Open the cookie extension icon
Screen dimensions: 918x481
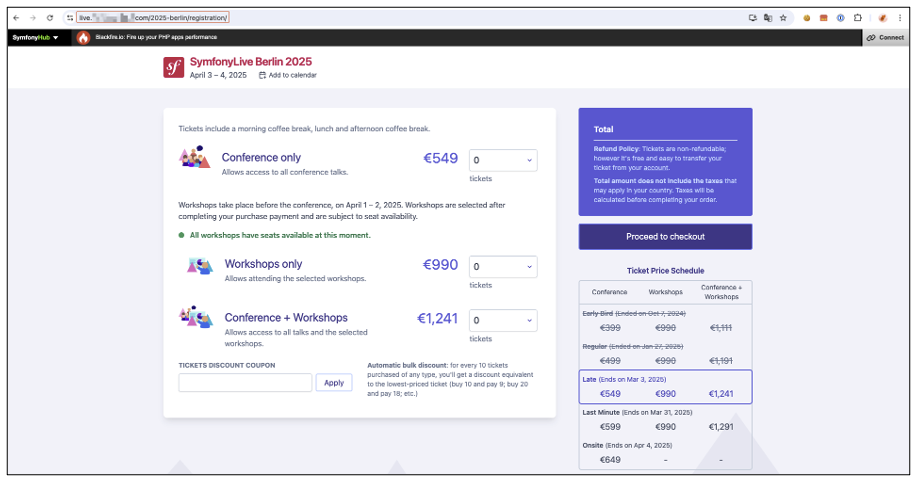tap(807, 18)
